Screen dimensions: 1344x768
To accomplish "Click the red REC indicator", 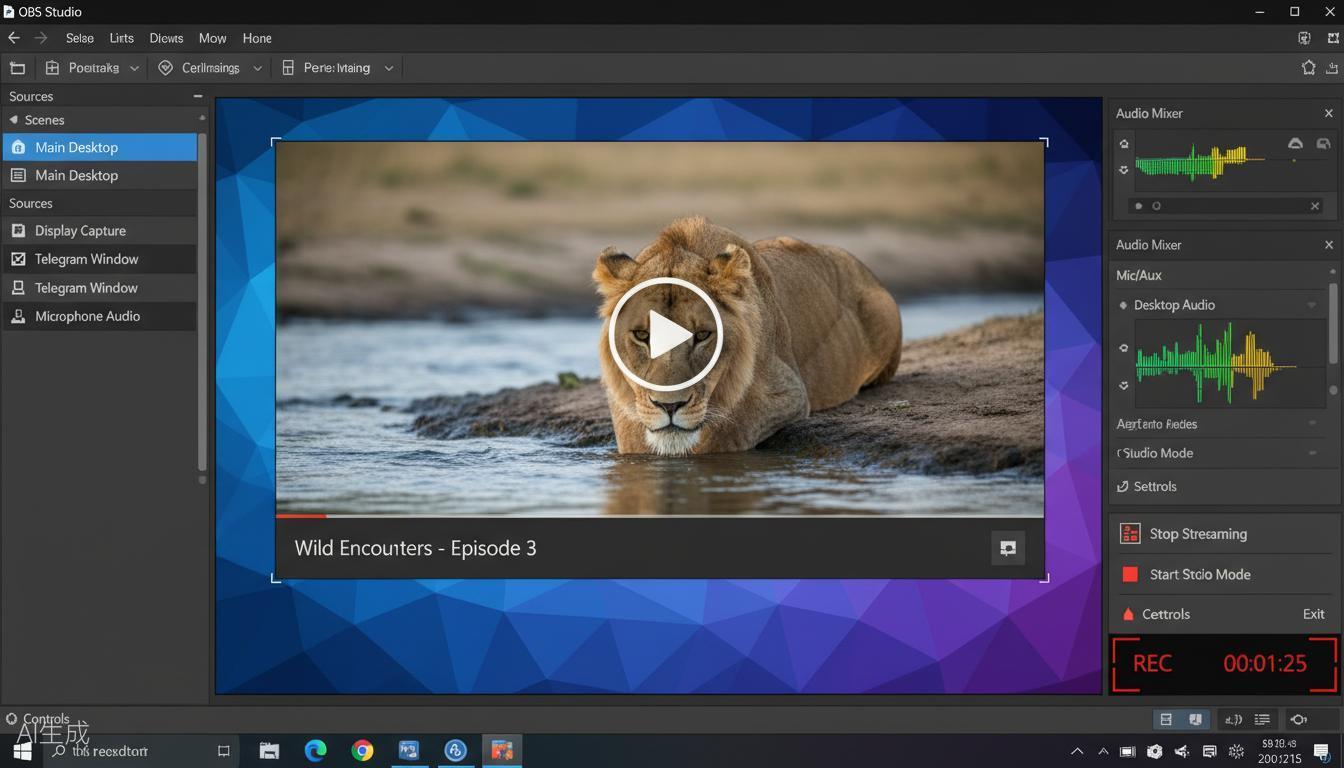I will click(x=1152, y=664).
